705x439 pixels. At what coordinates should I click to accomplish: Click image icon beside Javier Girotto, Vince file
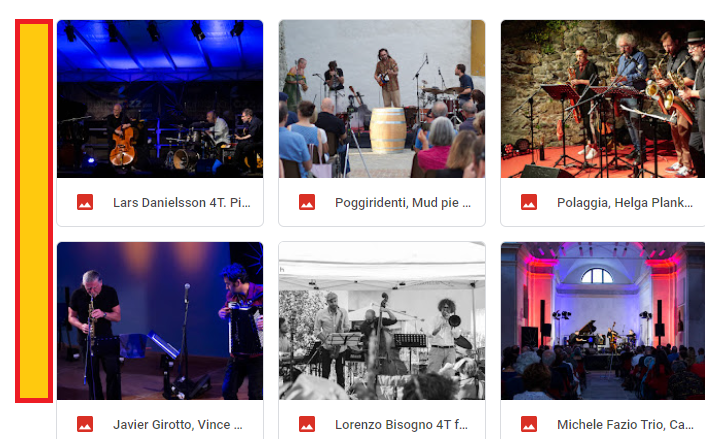coord(85,424)
